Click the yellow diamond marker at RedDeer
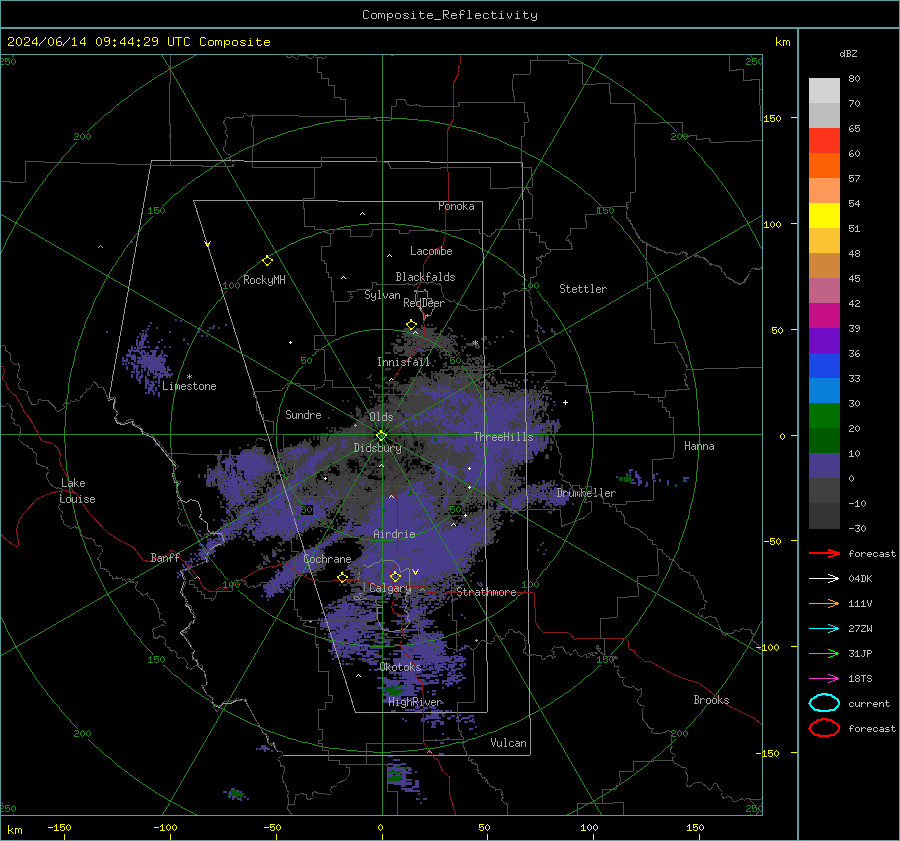 tap(412, 325)
